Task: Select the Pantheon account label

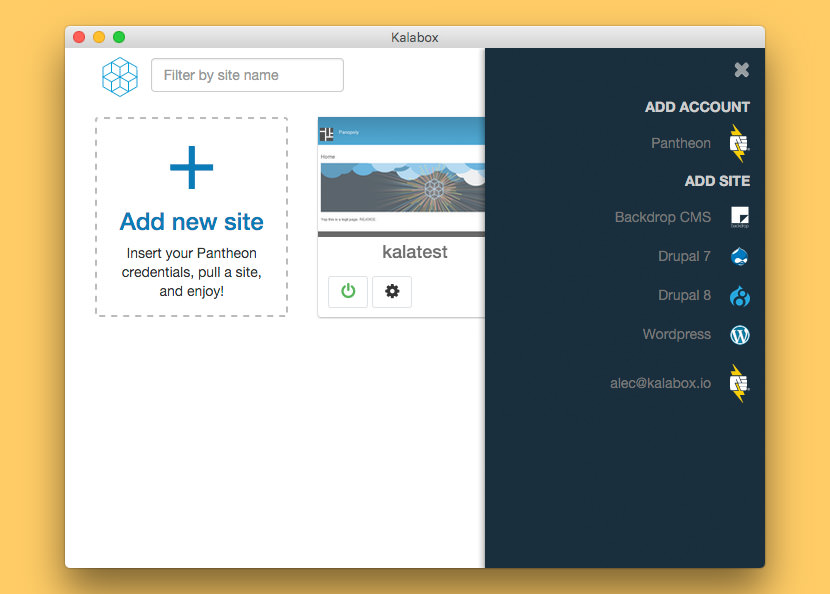Action: (681, 143)
